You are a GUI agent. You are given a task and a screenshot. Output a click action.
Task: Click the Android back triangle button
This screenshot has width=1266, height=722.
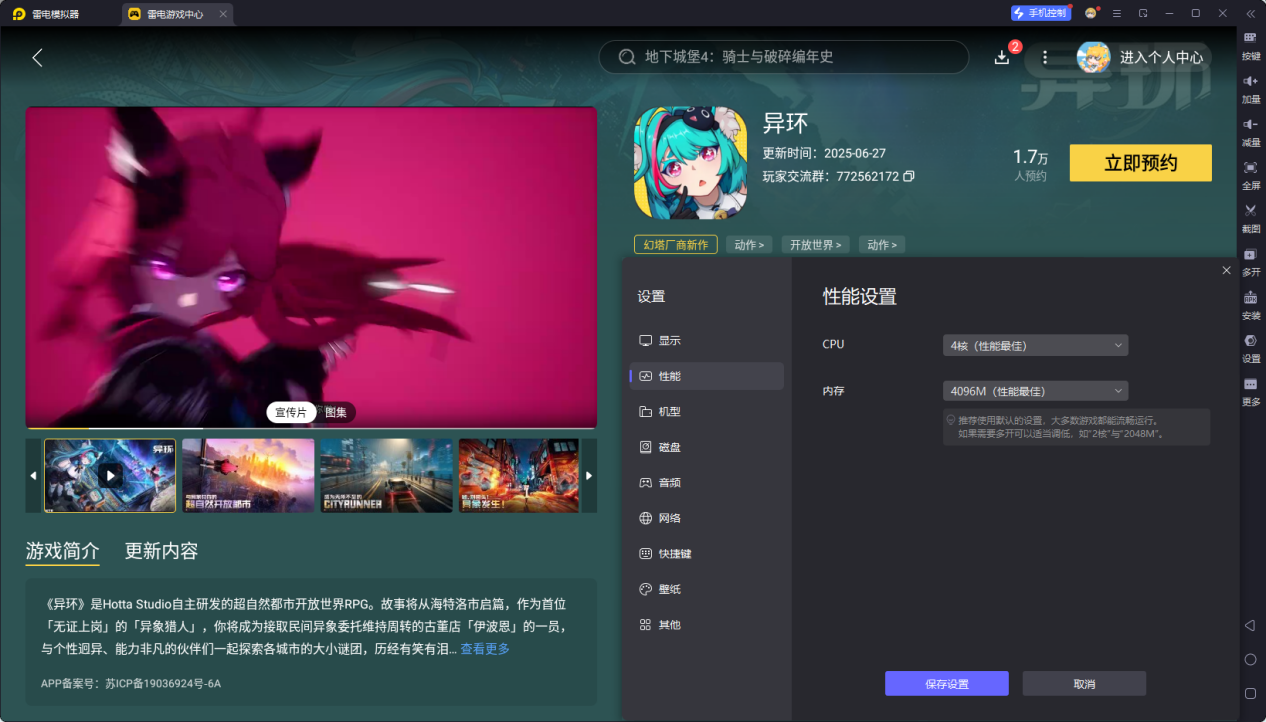click(1250, 625)
